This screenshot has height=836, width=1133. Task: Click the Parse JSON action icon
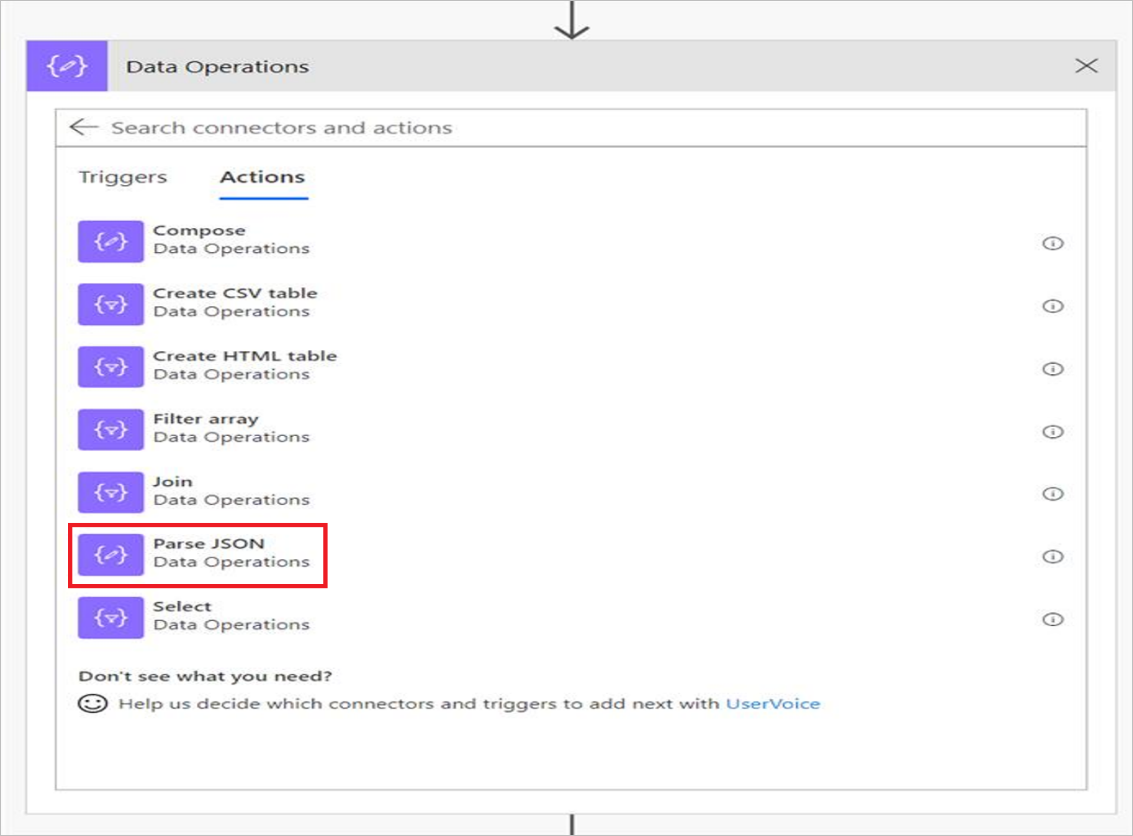(x=111, y=555)
